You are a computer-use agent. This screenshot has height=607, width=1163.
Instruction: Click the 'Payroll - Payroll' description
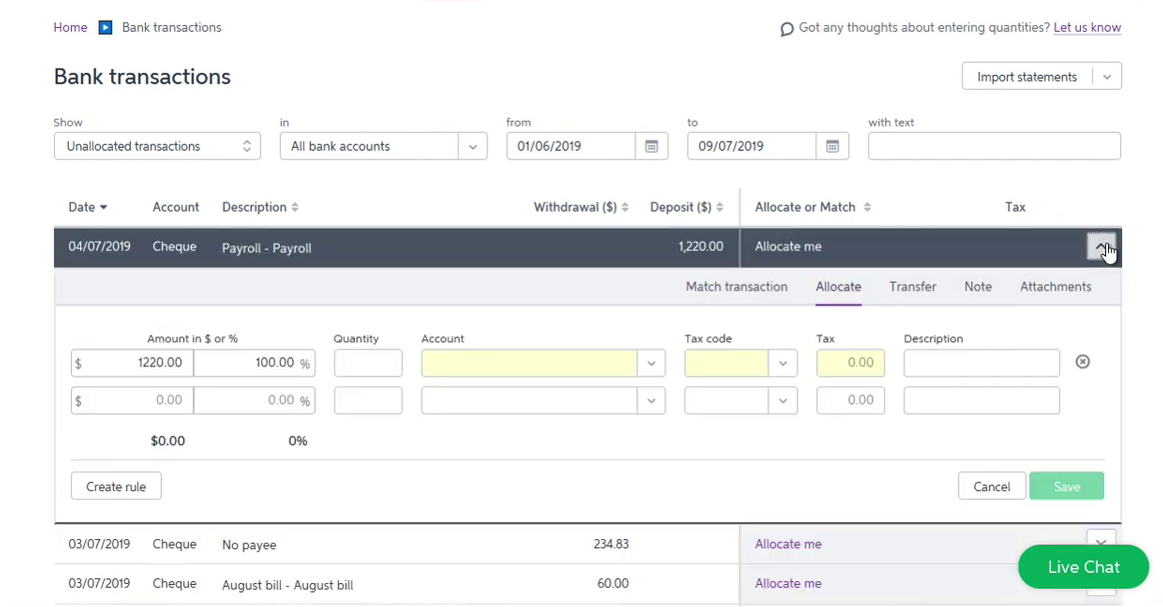coord(266,248)
